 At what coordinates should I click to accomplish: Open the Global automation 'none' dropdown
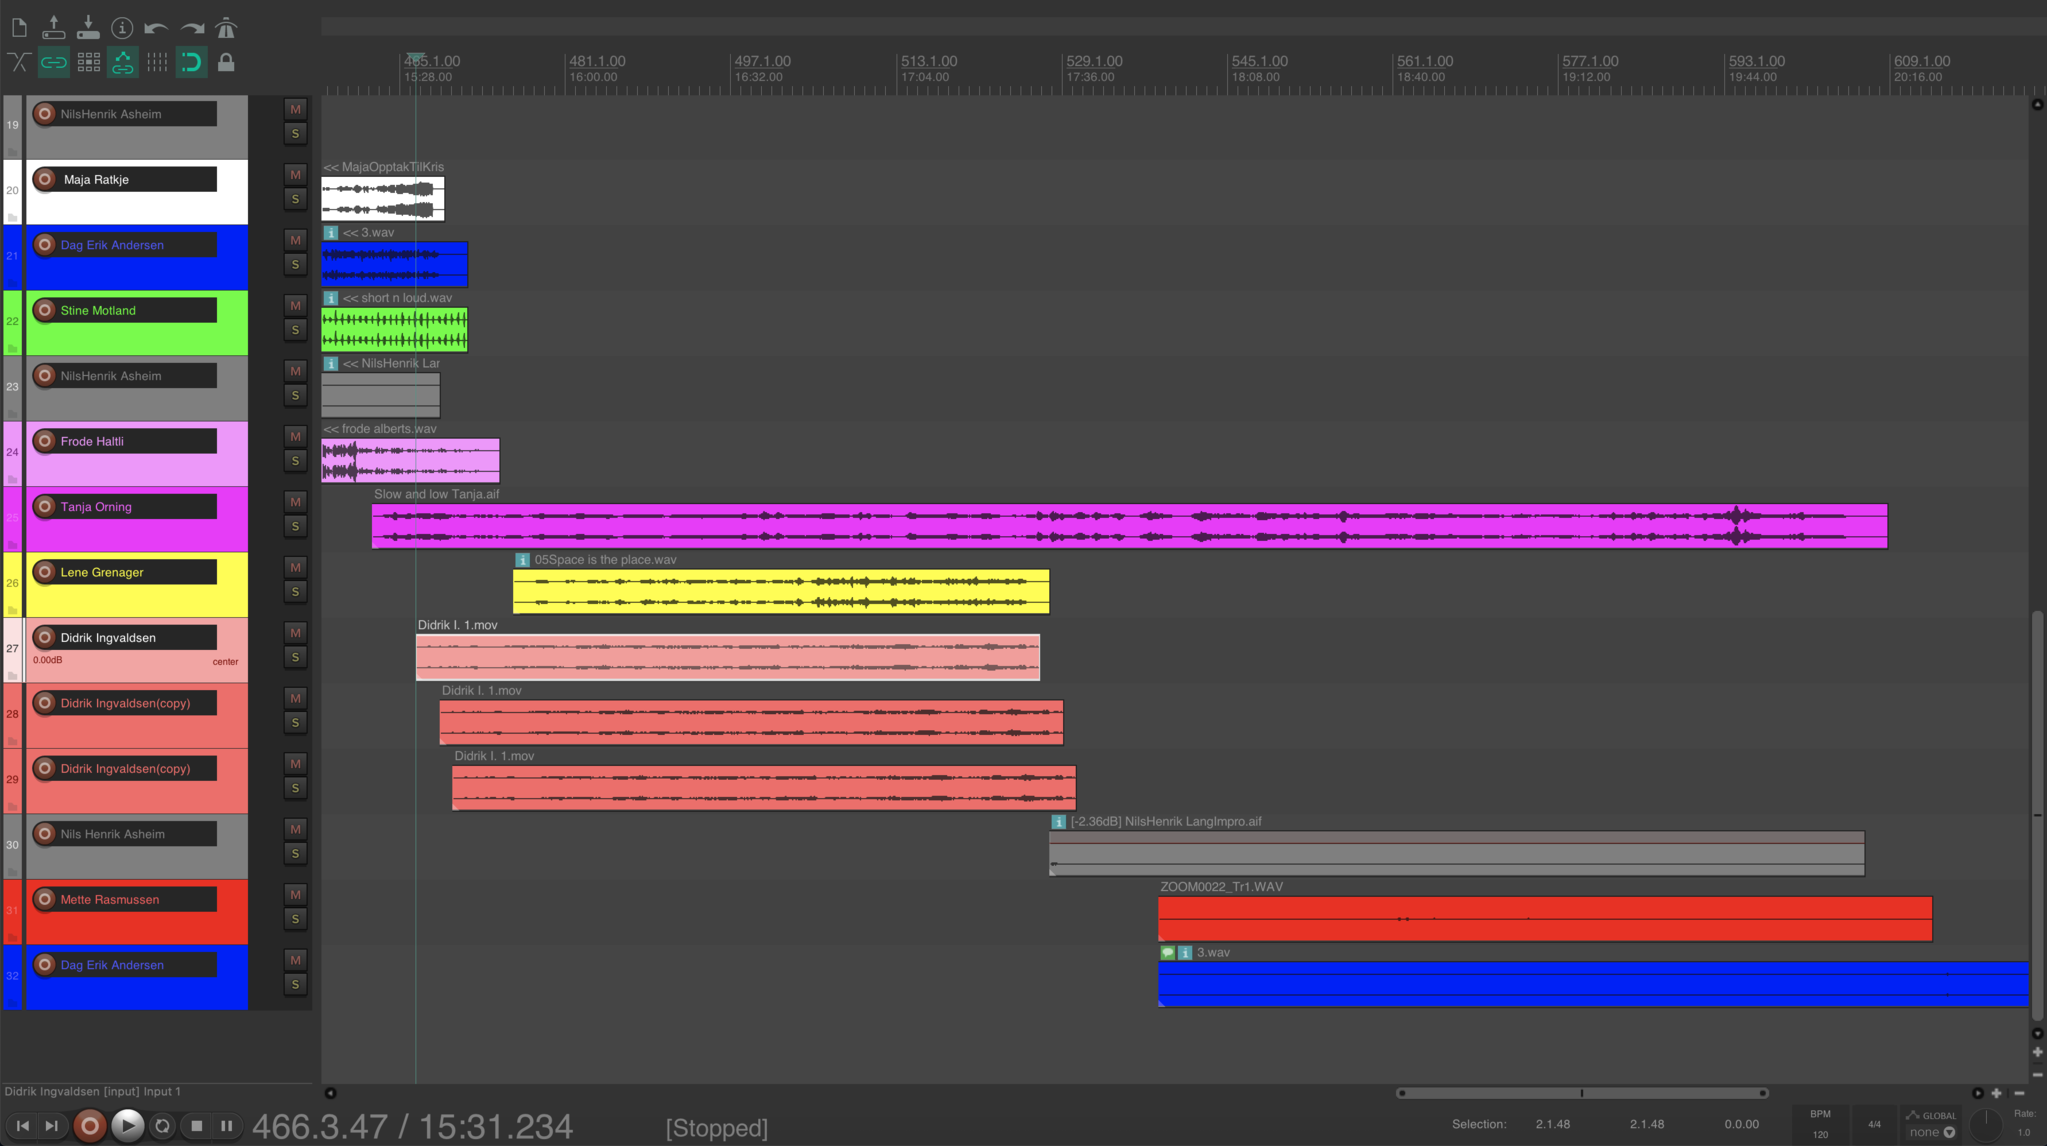(x=1931, y=1133)
